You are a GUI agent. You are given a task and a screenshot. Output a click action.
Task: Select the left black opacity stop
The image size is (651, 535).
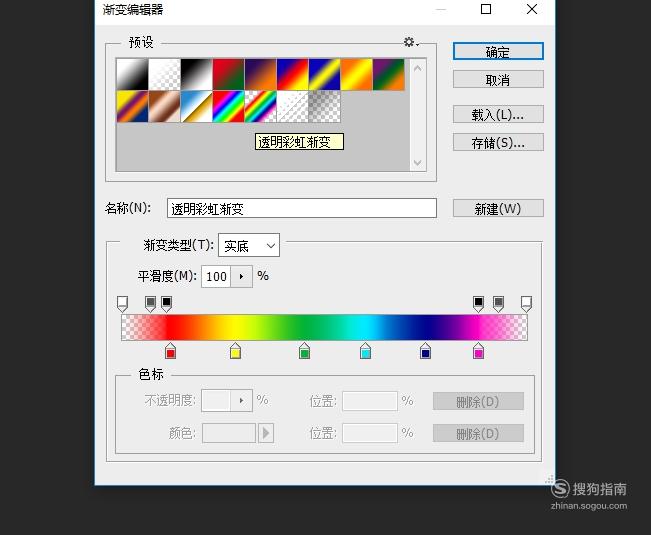(x=166, y=304)
